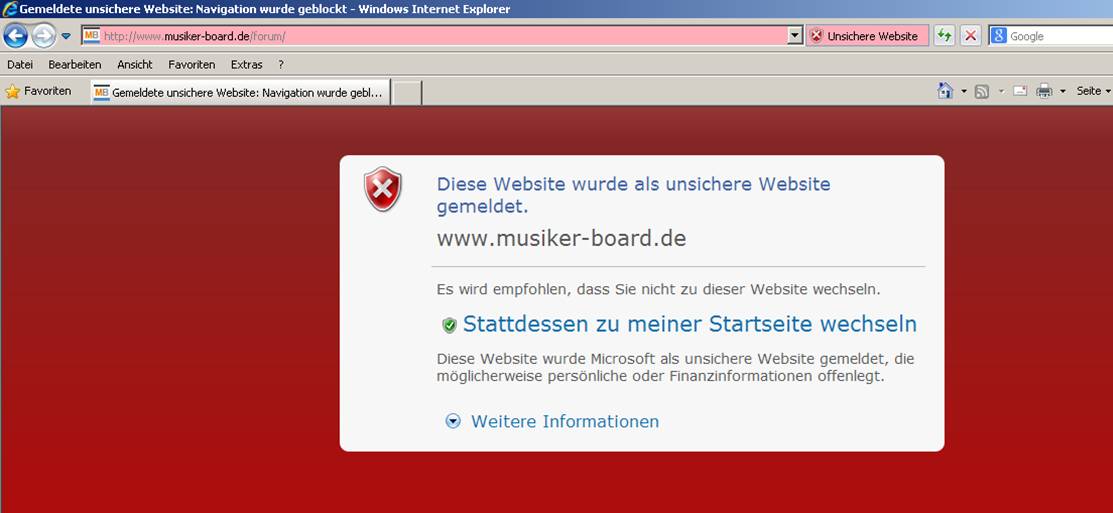The height and width of the screenshot is (513, 1113).
Task: Click the Unsichere Website security badge
Action: [866, 36]
